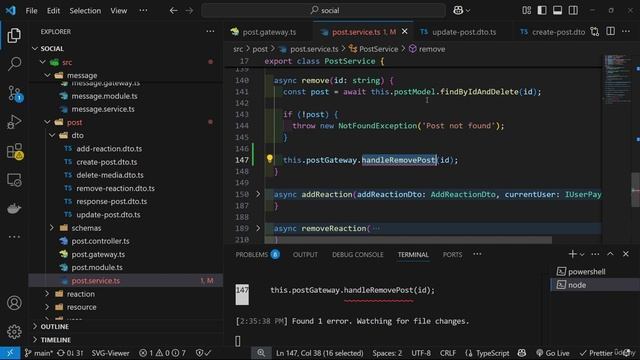640x360 pixels.
Task: Open Explorer views and more actions
Action: (x=210, y=31)
